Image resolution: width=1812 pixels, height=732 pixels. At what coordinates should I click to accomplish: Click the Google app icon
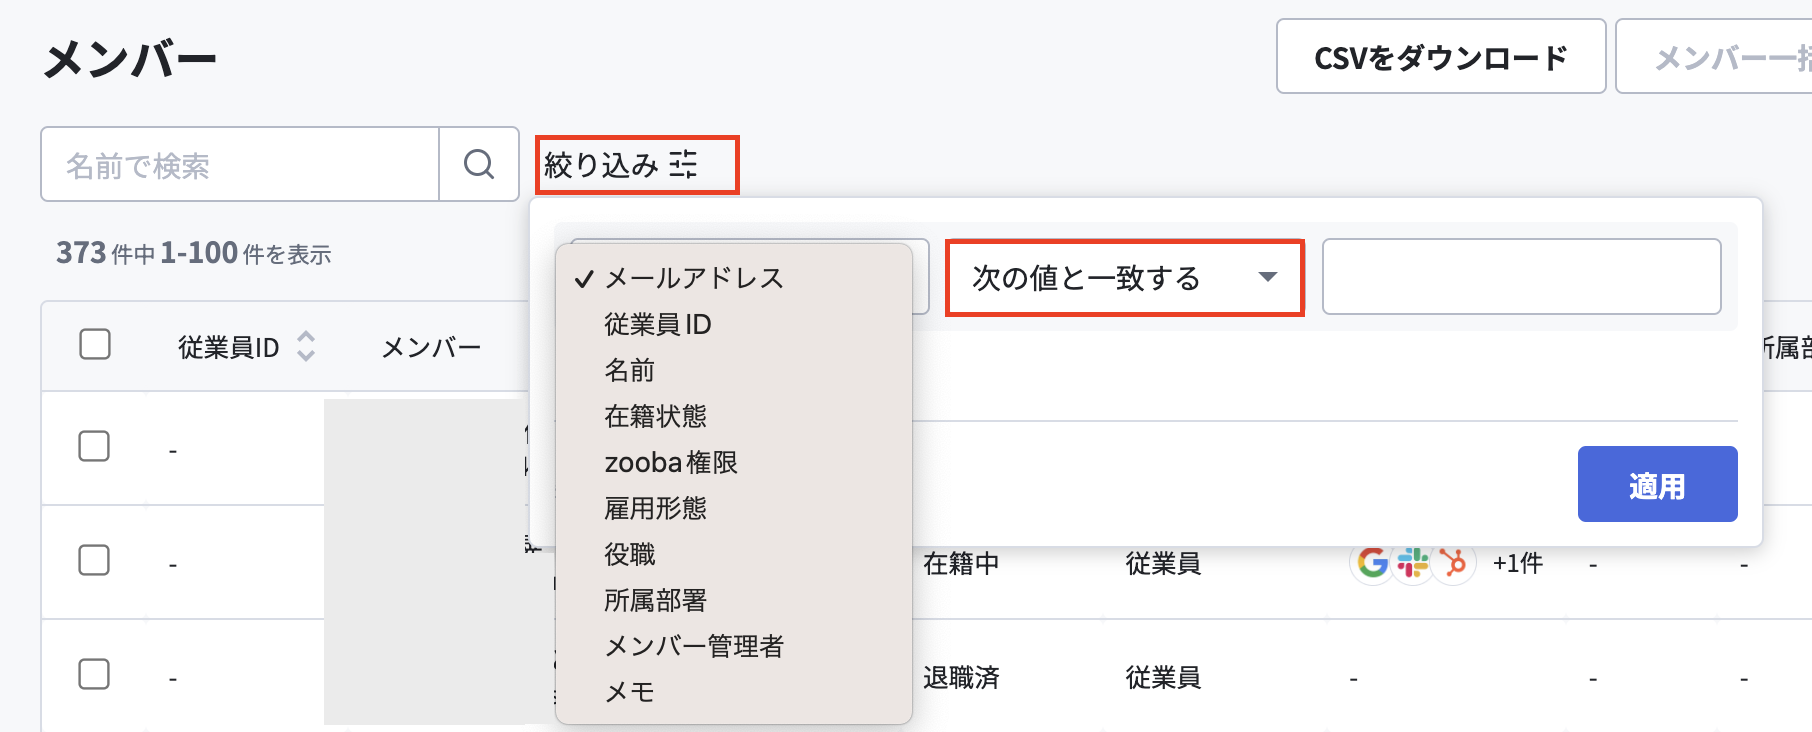[1373, 563]
